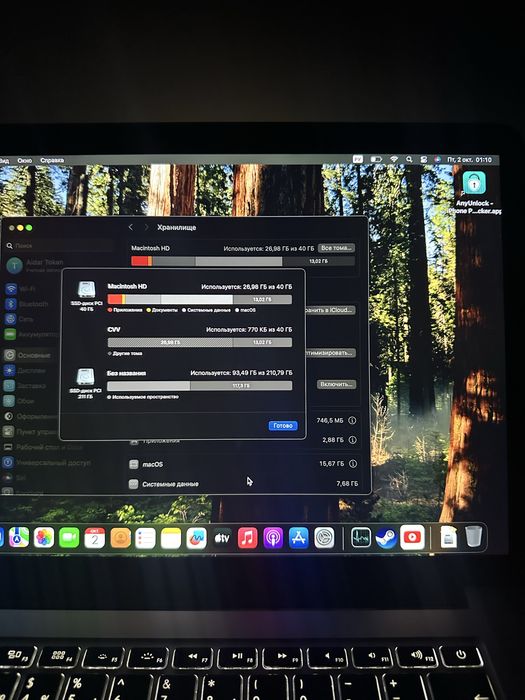Select Заставка item in sidebar
Image resolution: width=525 pixels, height=700 pixels.
pyautogui.click(x=25, y=385)
